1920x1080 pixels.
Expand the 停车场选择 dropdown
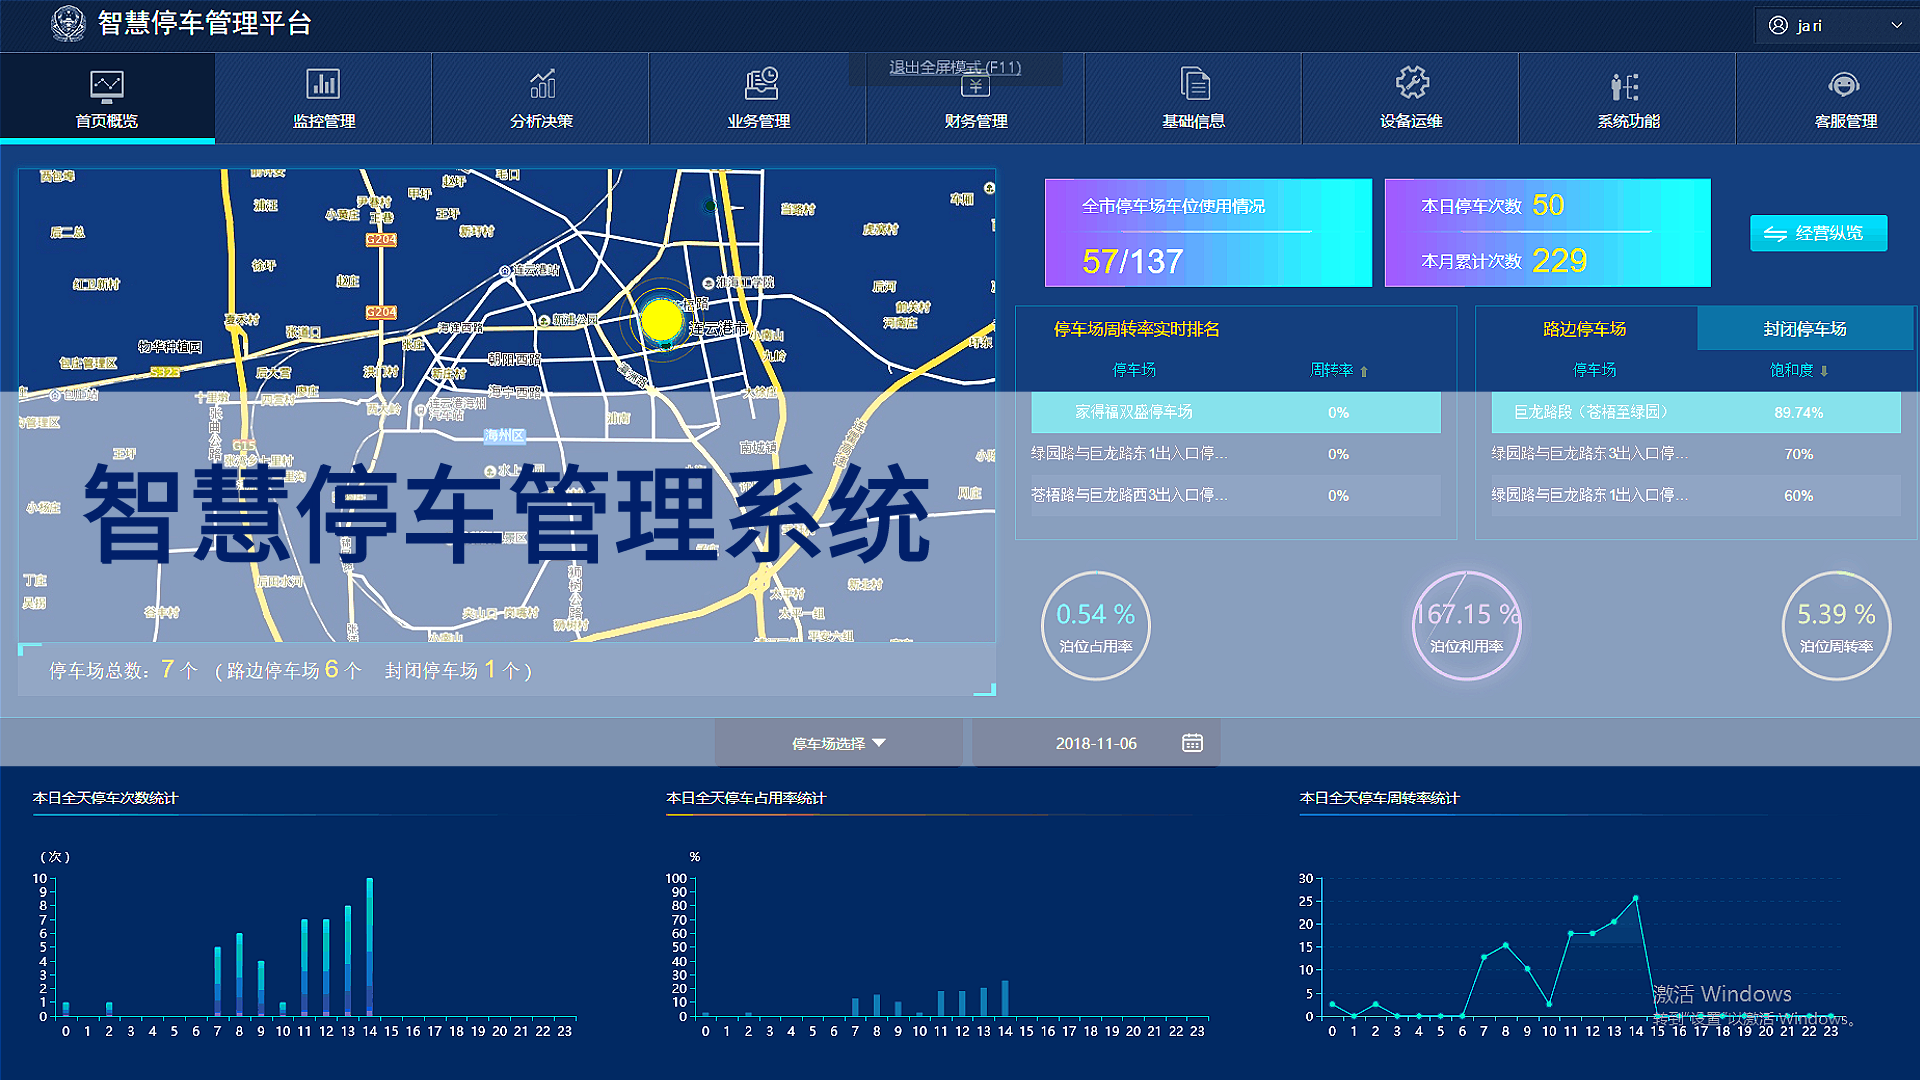pyautogui.click(x=838, y=743)
